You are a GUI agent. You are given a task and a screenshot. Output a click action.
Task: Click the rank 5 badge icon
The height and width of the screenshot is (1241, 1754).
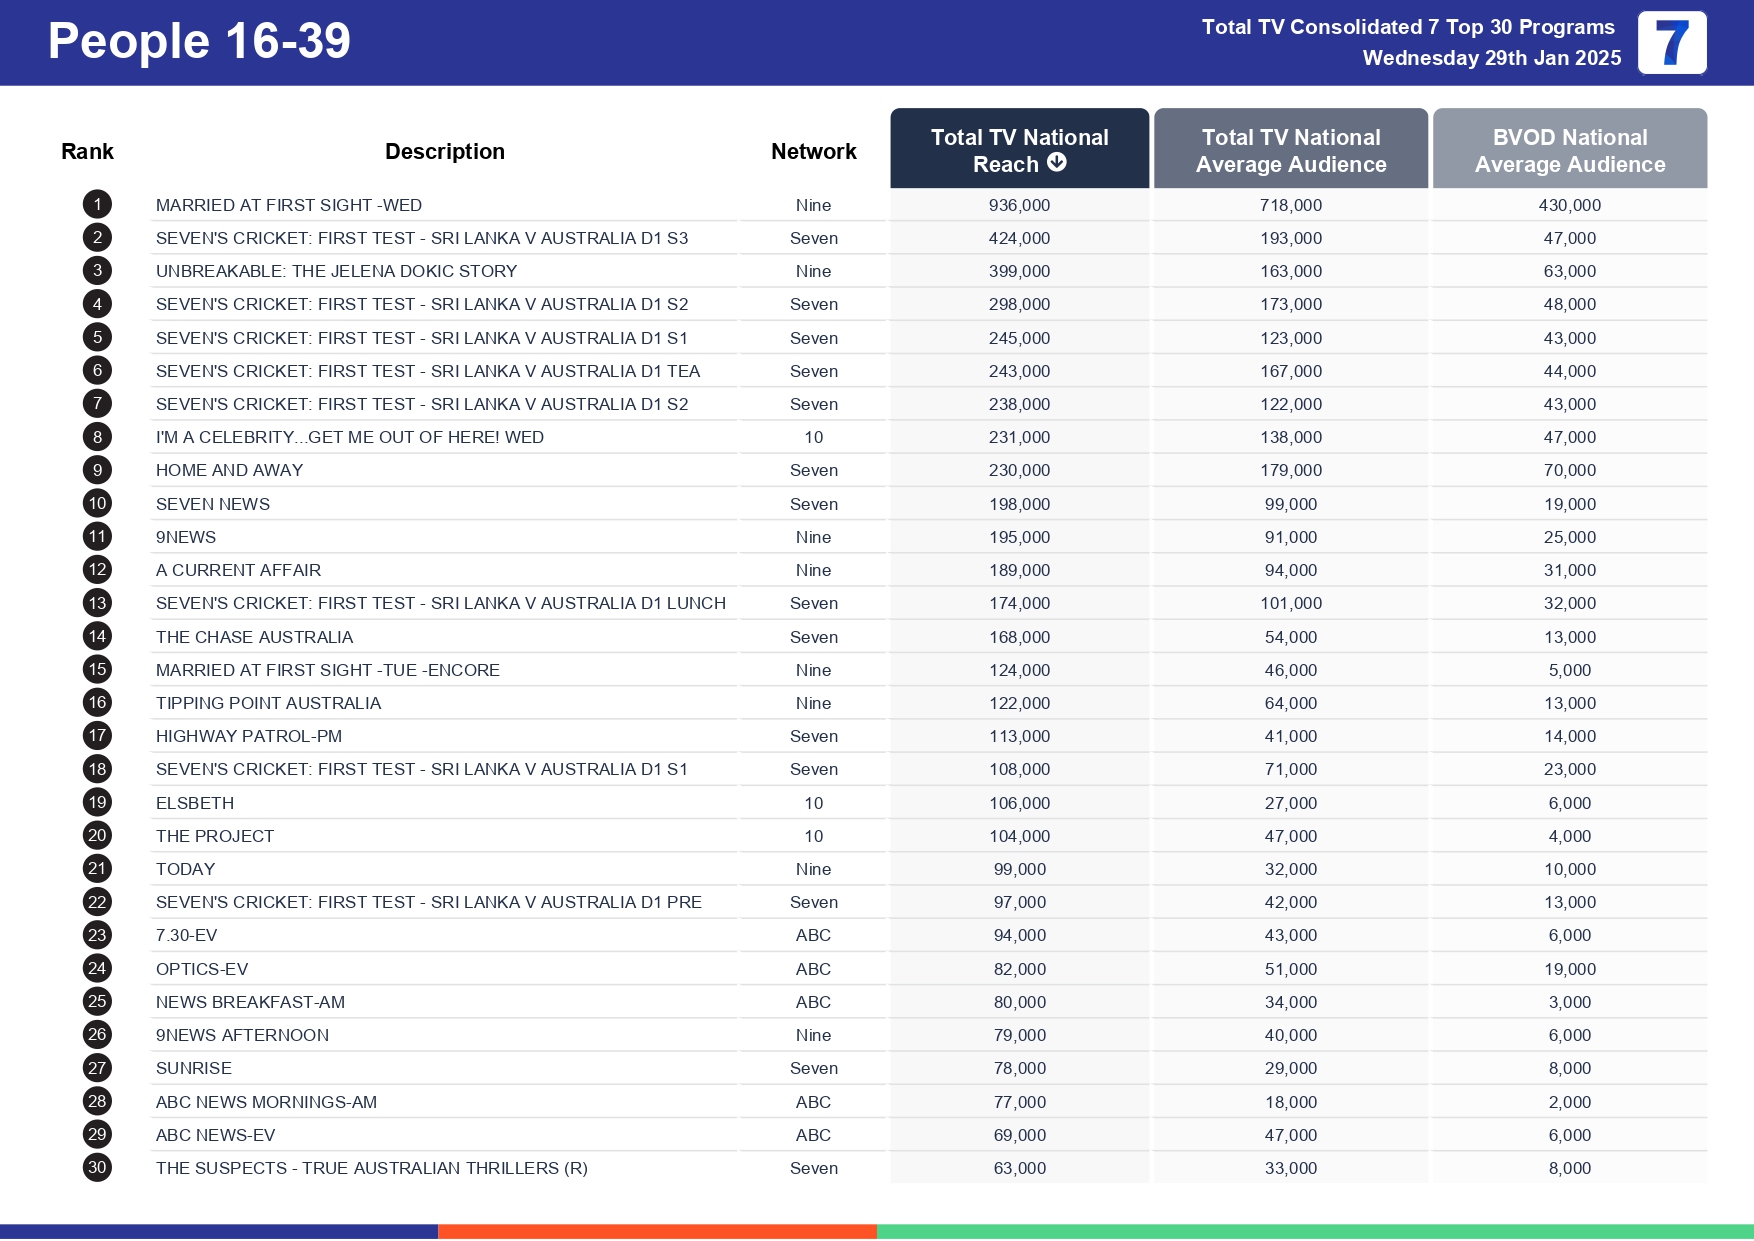96,337
